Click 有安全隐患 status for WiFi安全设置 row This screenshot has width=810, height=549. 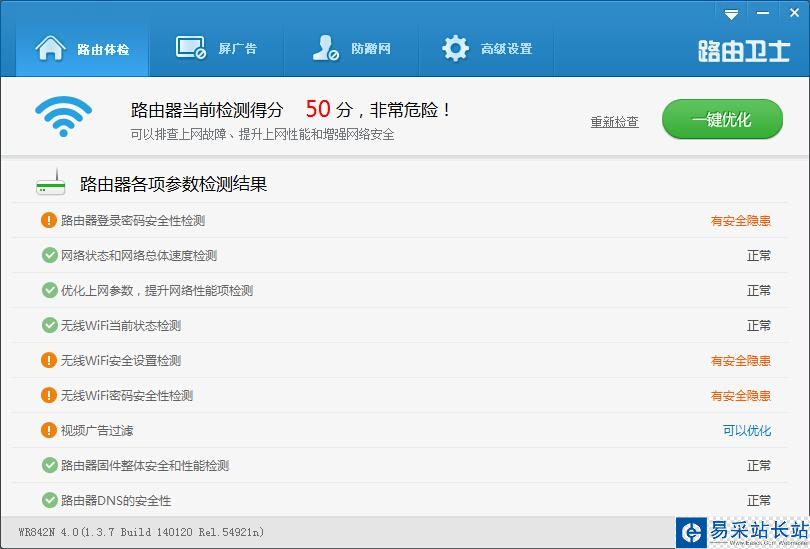[x=741, y=361]
